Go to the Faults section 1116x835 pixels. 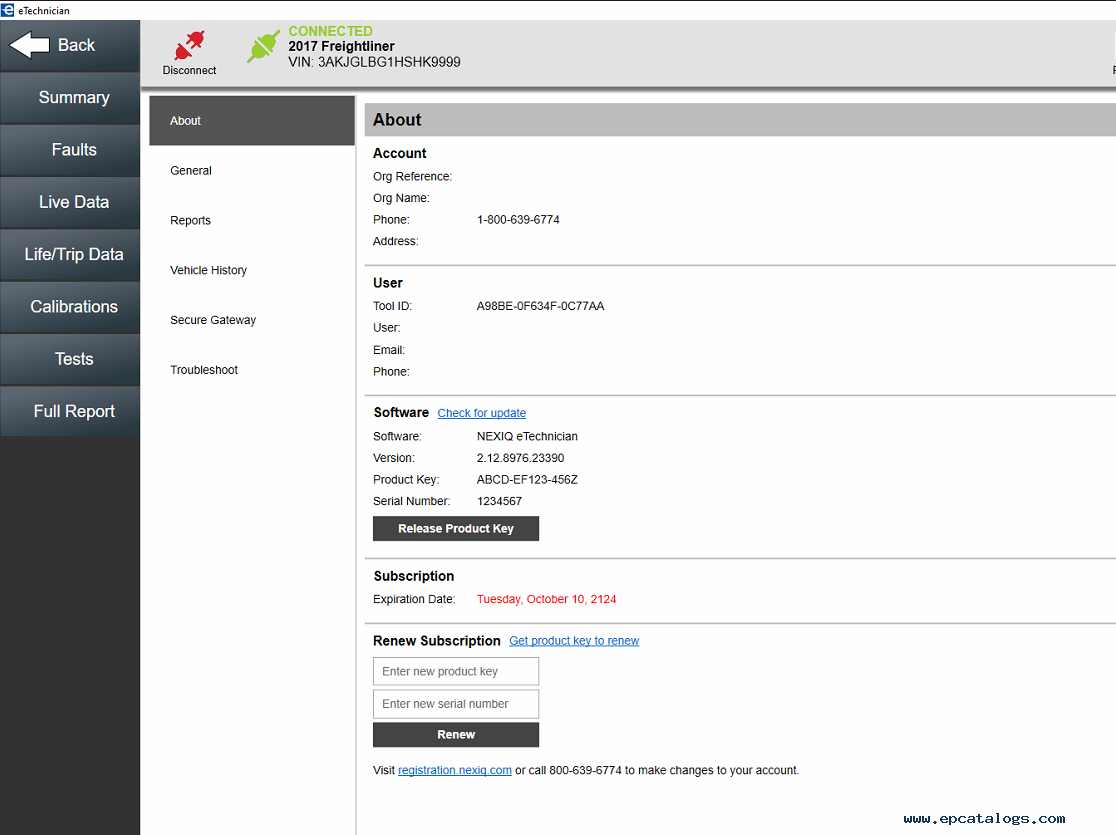(x=70, y=150)
